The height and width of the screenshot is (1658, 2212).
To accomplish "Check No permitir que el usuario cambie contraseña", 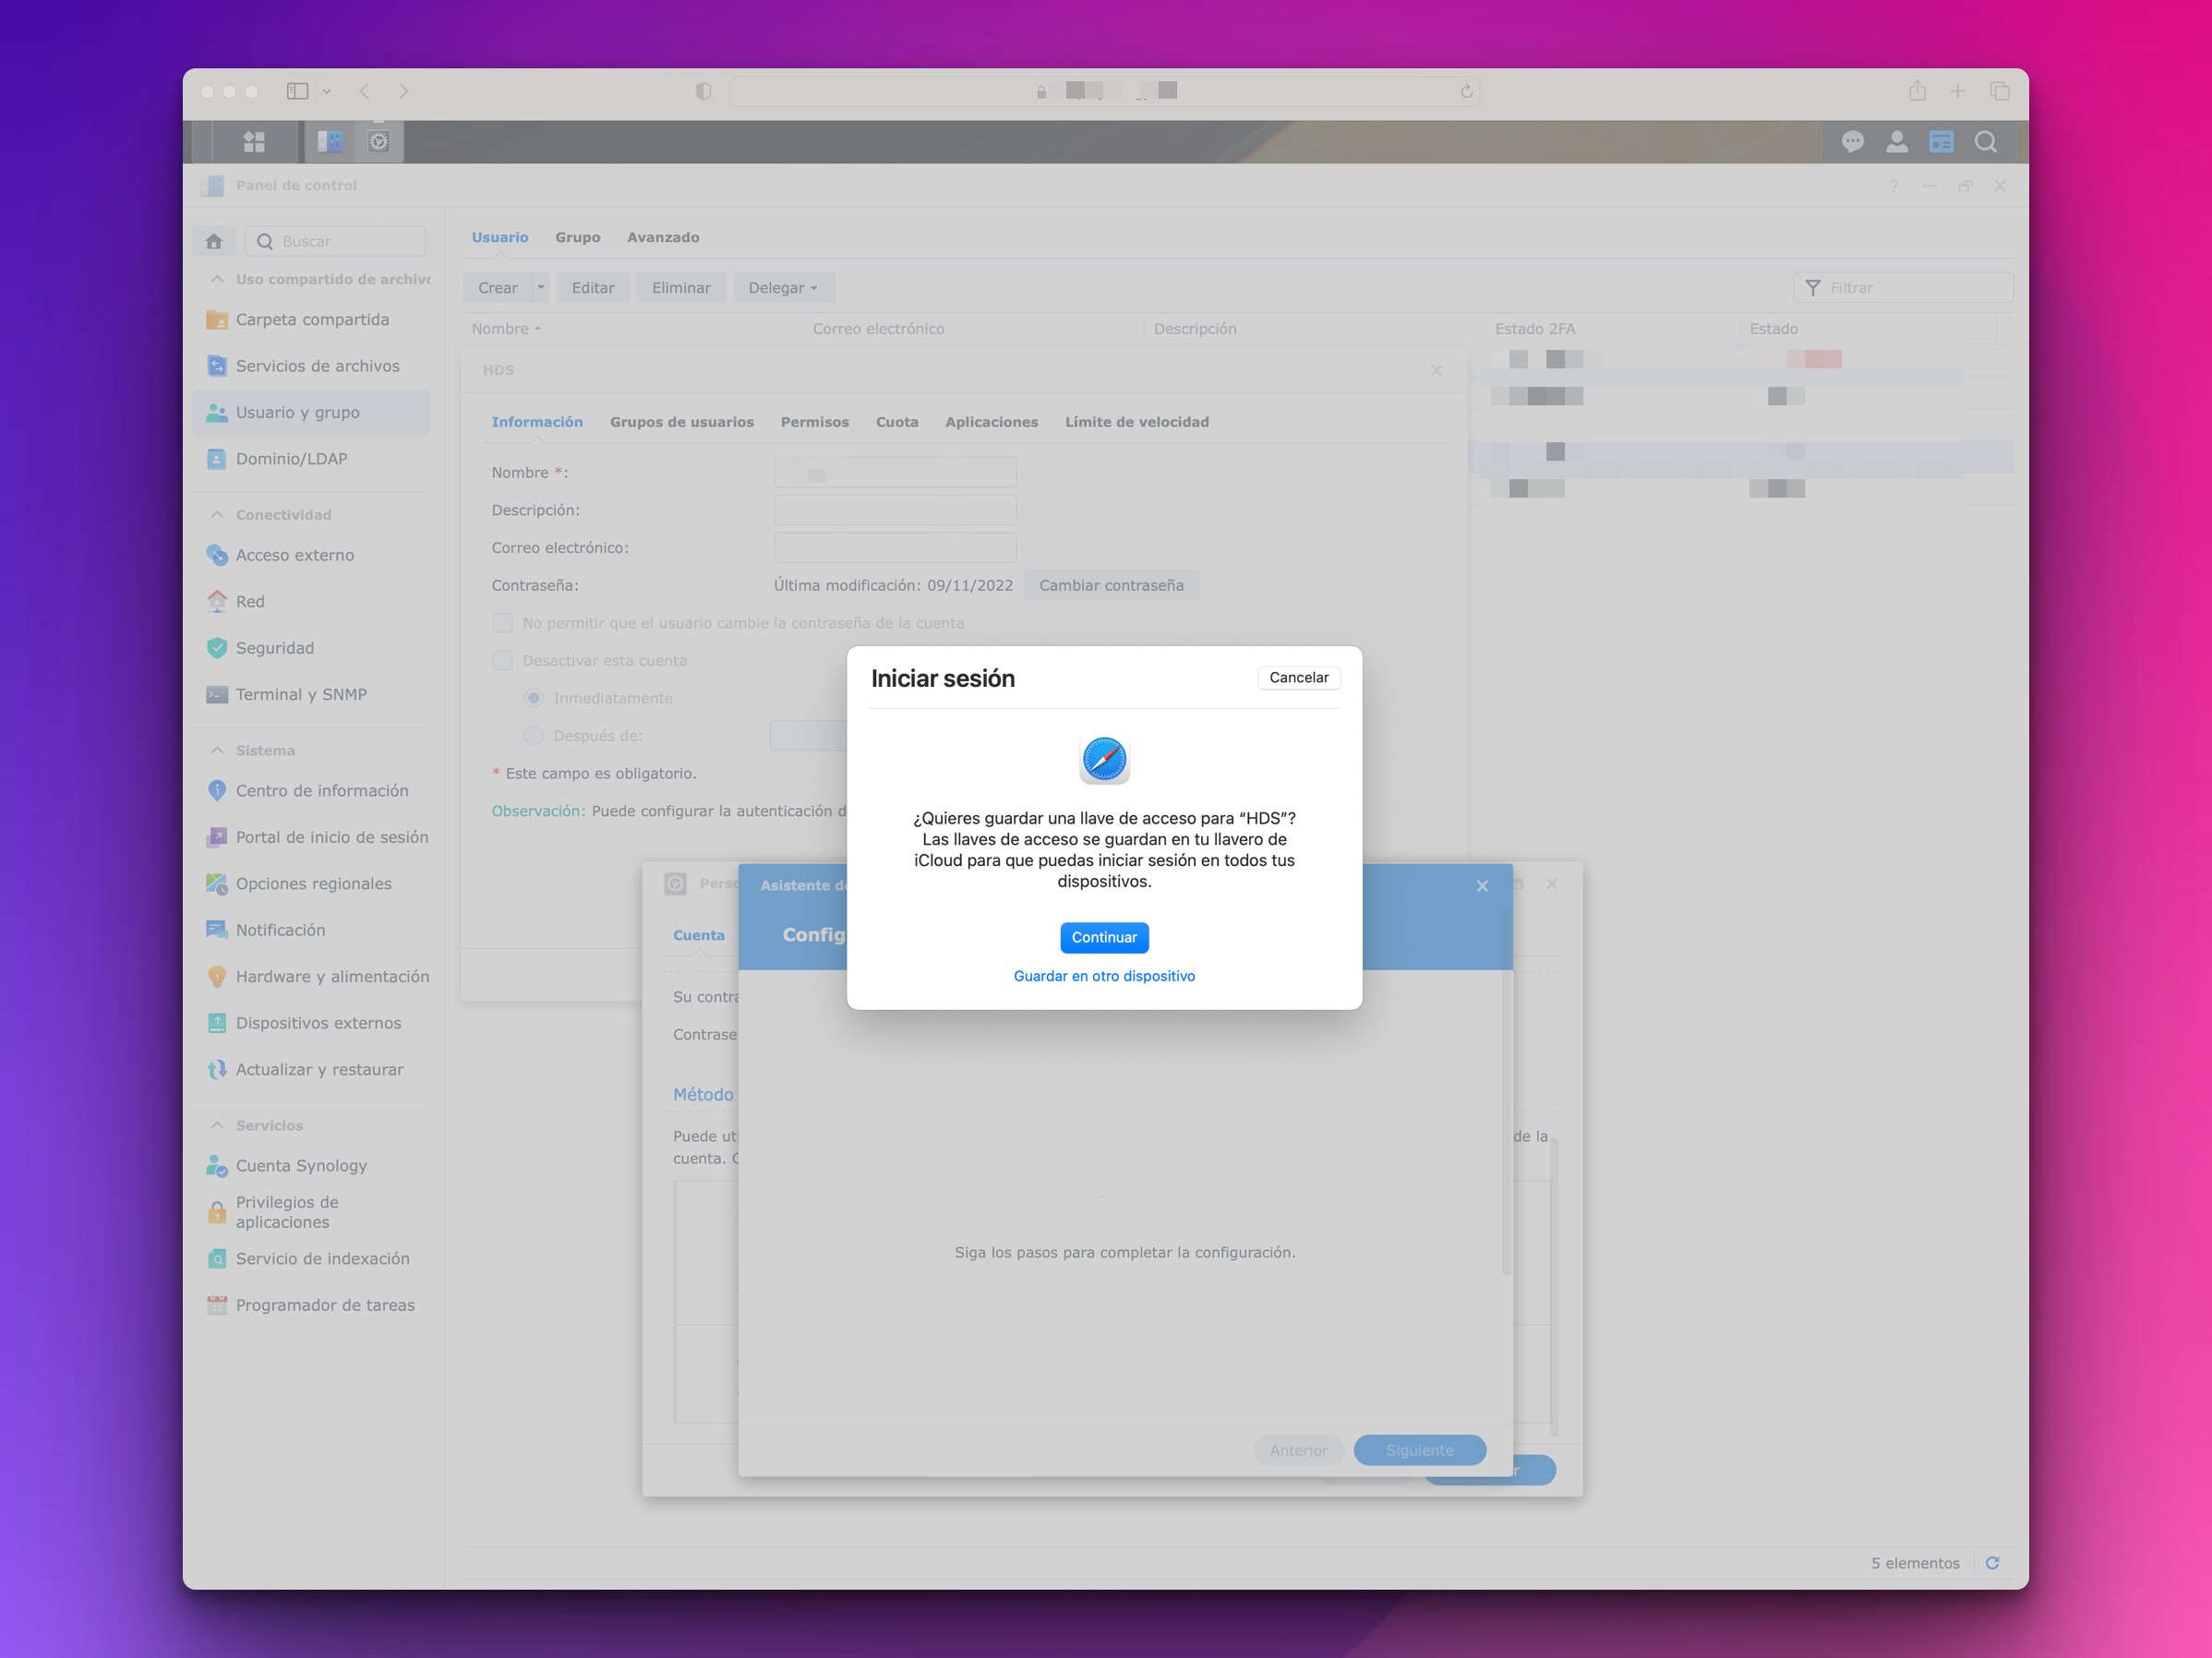I will [x=502, y=623].
